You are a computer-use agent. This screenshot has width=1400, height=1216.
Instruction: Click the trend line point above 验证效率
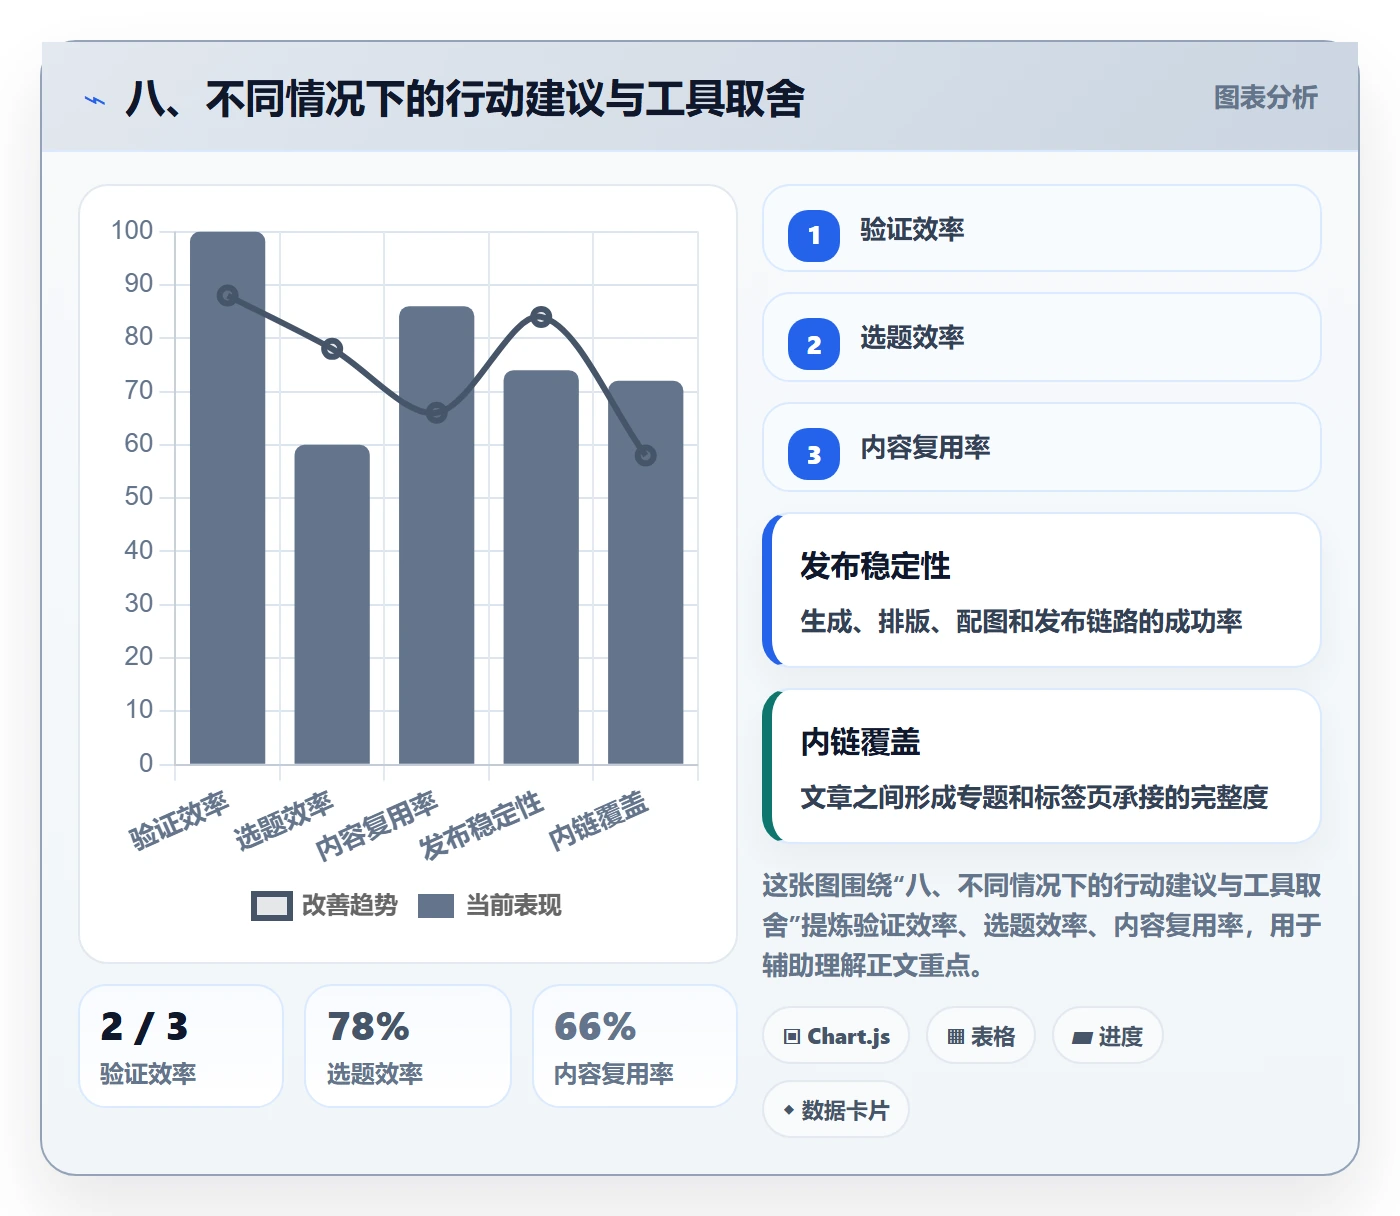click(228, 296)
